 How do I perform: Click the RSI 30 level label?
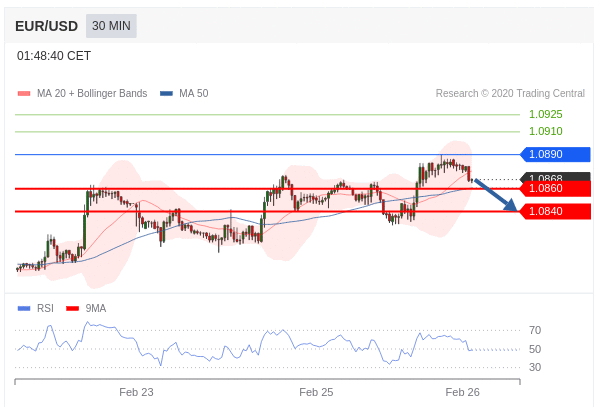[535, 367]
